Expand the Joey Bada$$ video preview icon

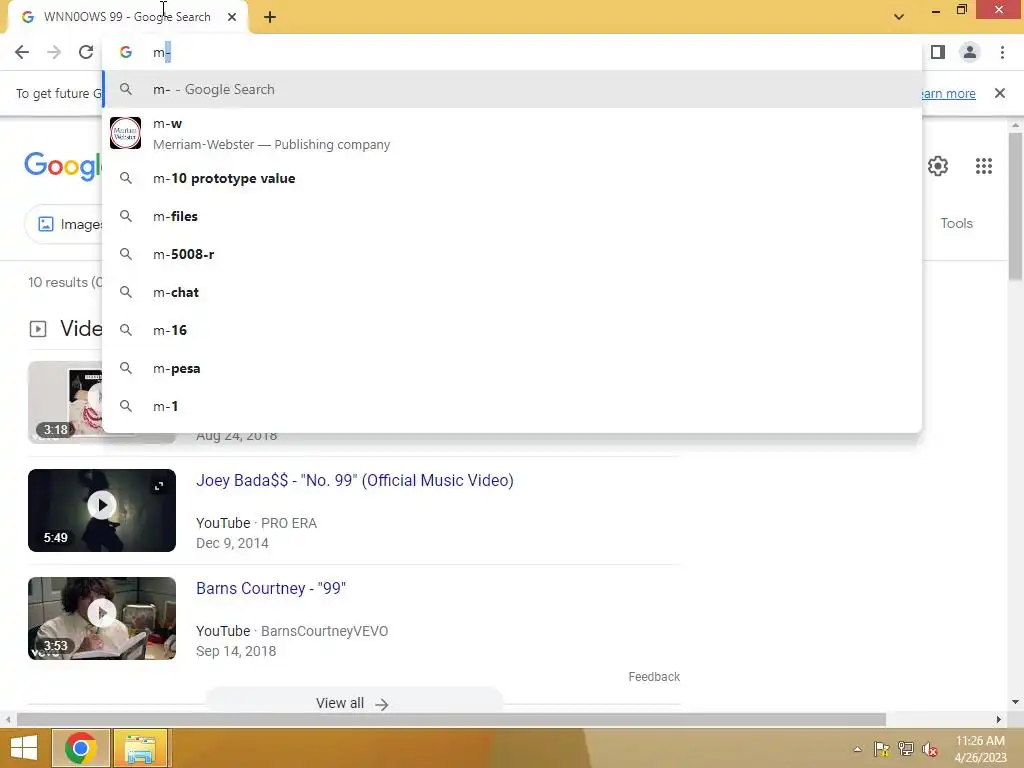159,486
